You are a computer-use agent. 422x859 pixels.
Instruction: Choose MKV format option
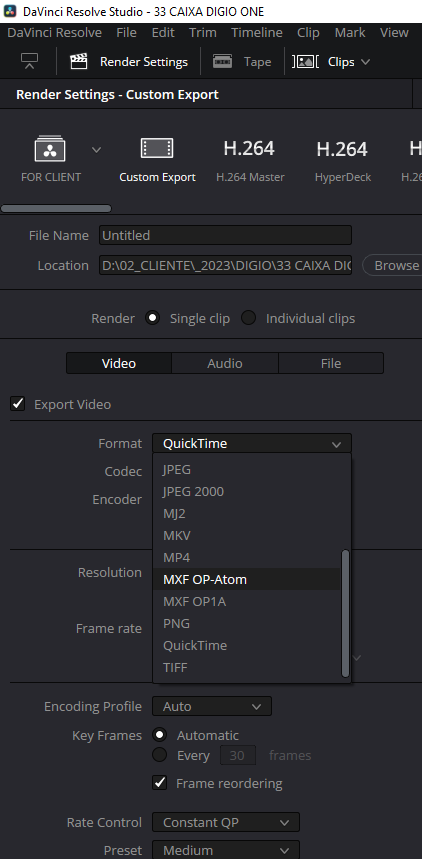247,535
